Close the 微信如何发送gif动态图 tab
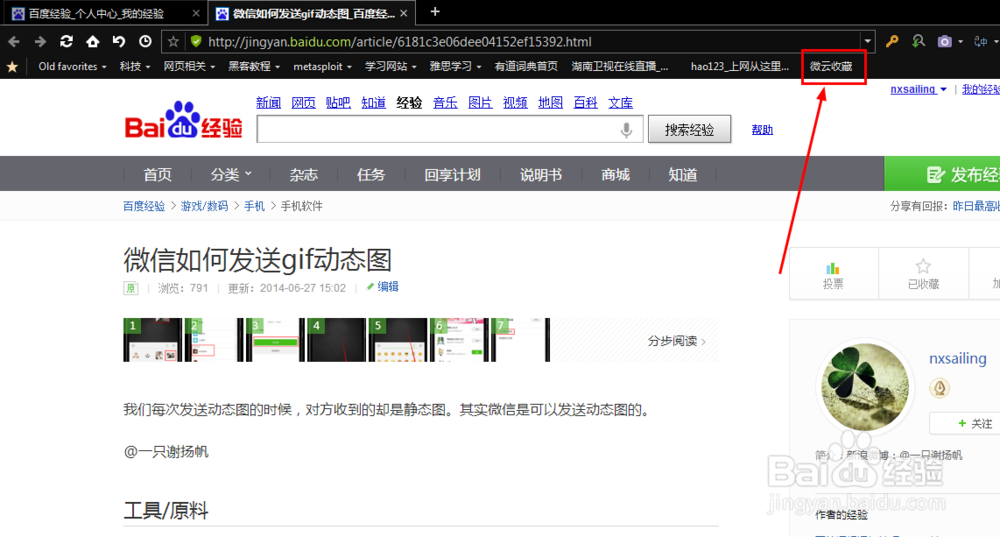Viewport: 1000px width, 537px height. point(404,13)
